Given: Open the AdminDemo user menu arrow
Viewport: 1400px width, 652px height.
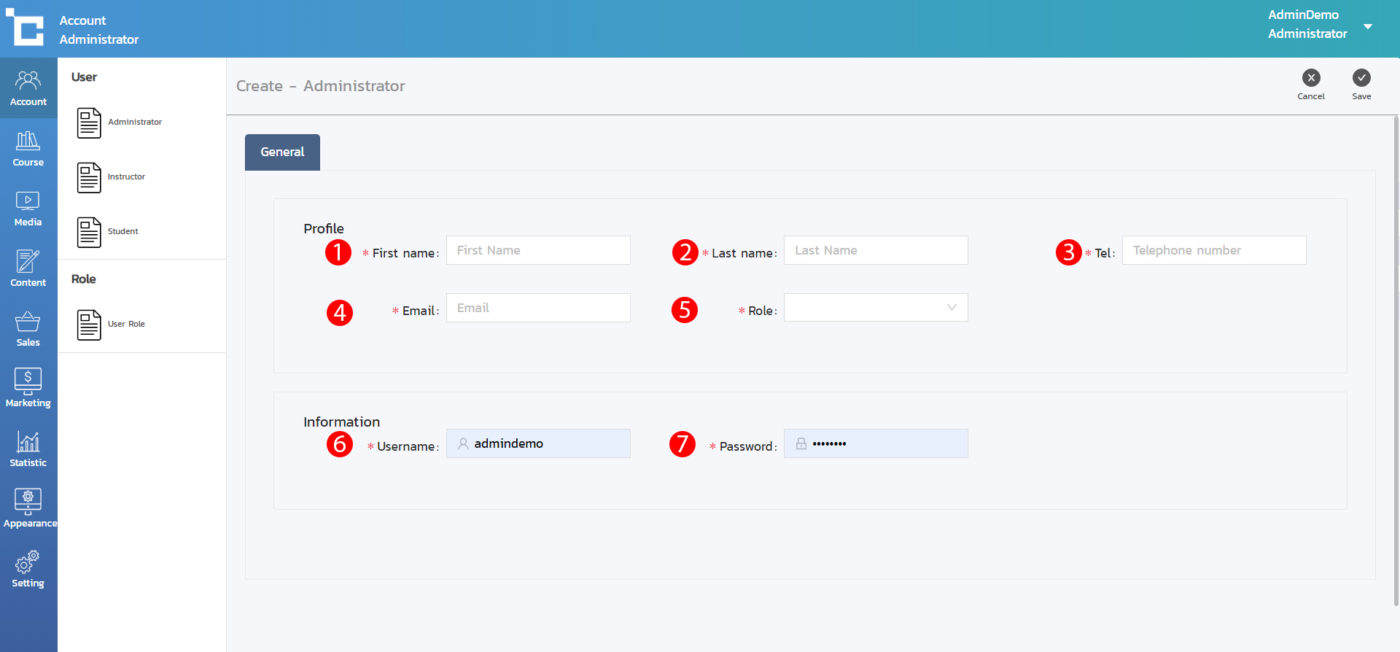Looking at the screenshot, I should (x=1367, y=26).
